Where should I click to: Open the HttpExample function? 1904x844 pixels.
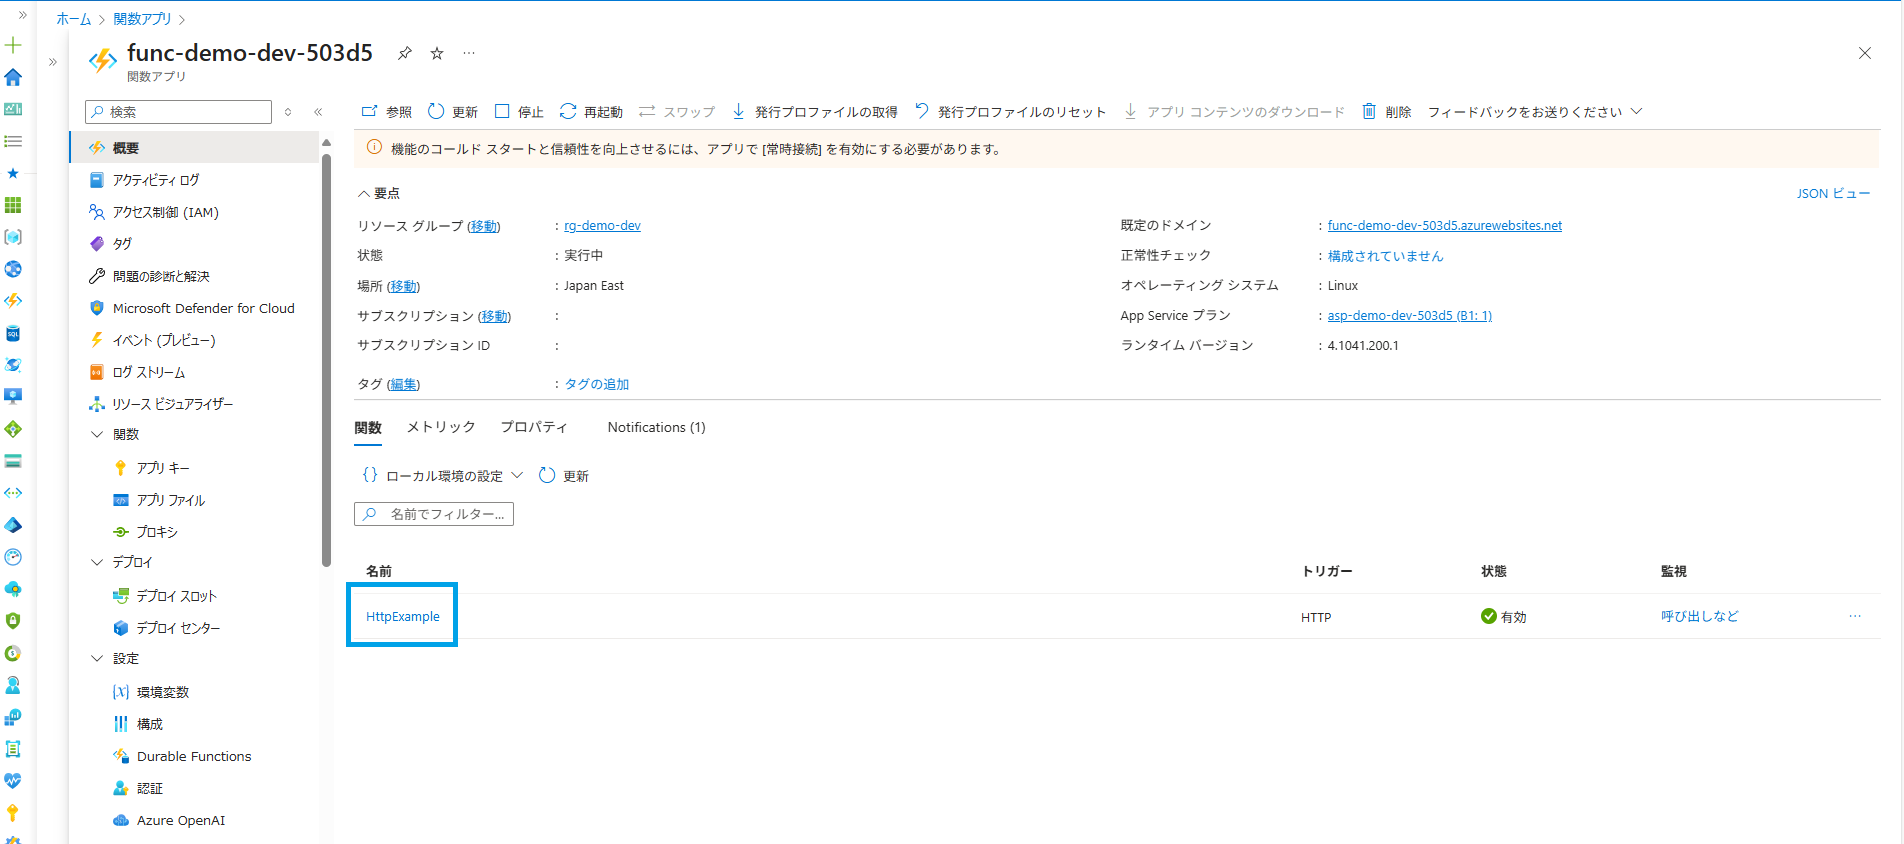tap(402, 617)
